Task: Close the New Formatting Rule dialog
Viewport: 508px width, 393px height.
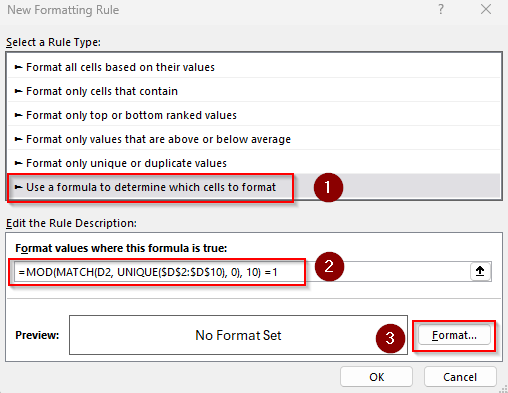Action: coord(486,9)
